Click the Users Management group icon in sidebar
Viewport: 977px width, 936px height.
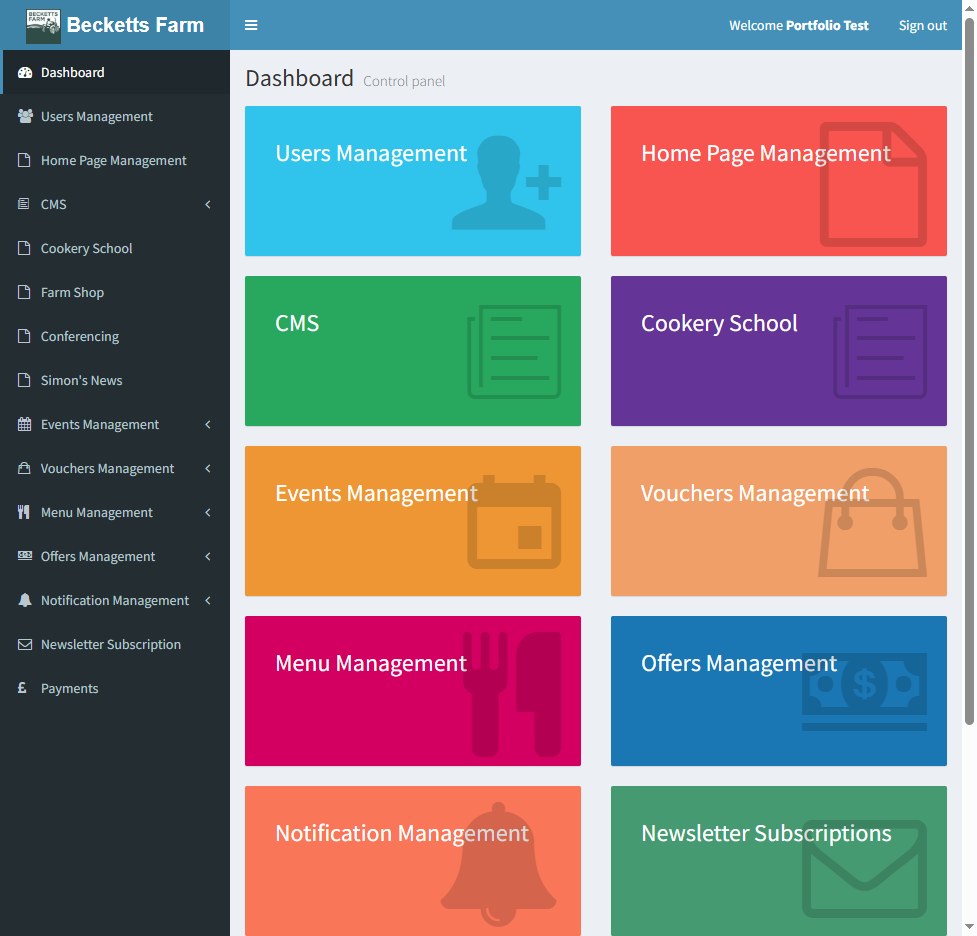(x=25, y=116)
